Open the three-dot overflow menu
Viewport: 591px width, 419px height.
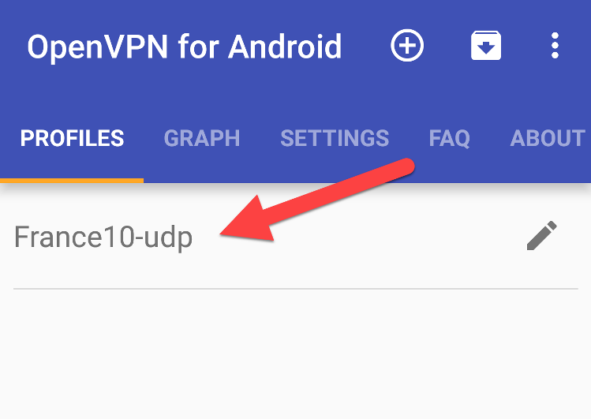click(x=555, y=45)
